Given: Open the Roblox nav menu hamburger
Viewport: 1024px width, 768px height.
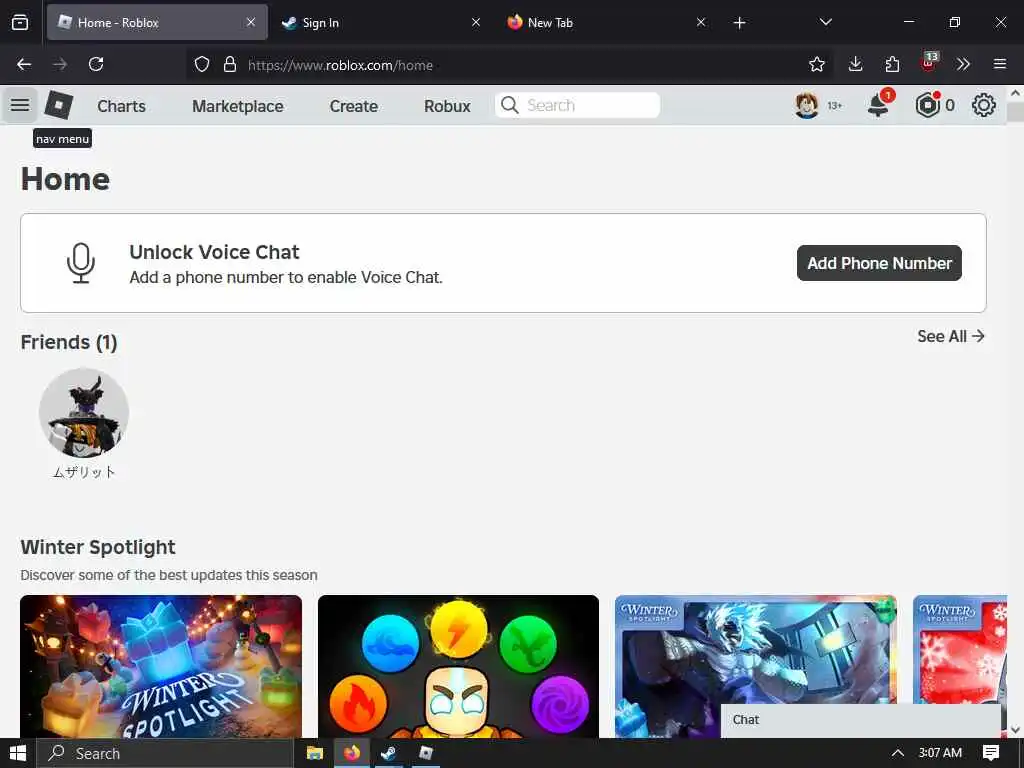Looking at the screenshot, I should (20, 105).
